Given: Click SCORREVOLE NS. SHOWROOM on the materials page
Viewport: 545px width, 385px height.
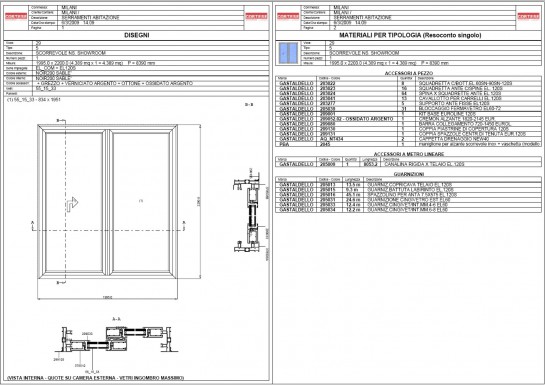Looking at the screenshot, I should click(x=364, y=53).
